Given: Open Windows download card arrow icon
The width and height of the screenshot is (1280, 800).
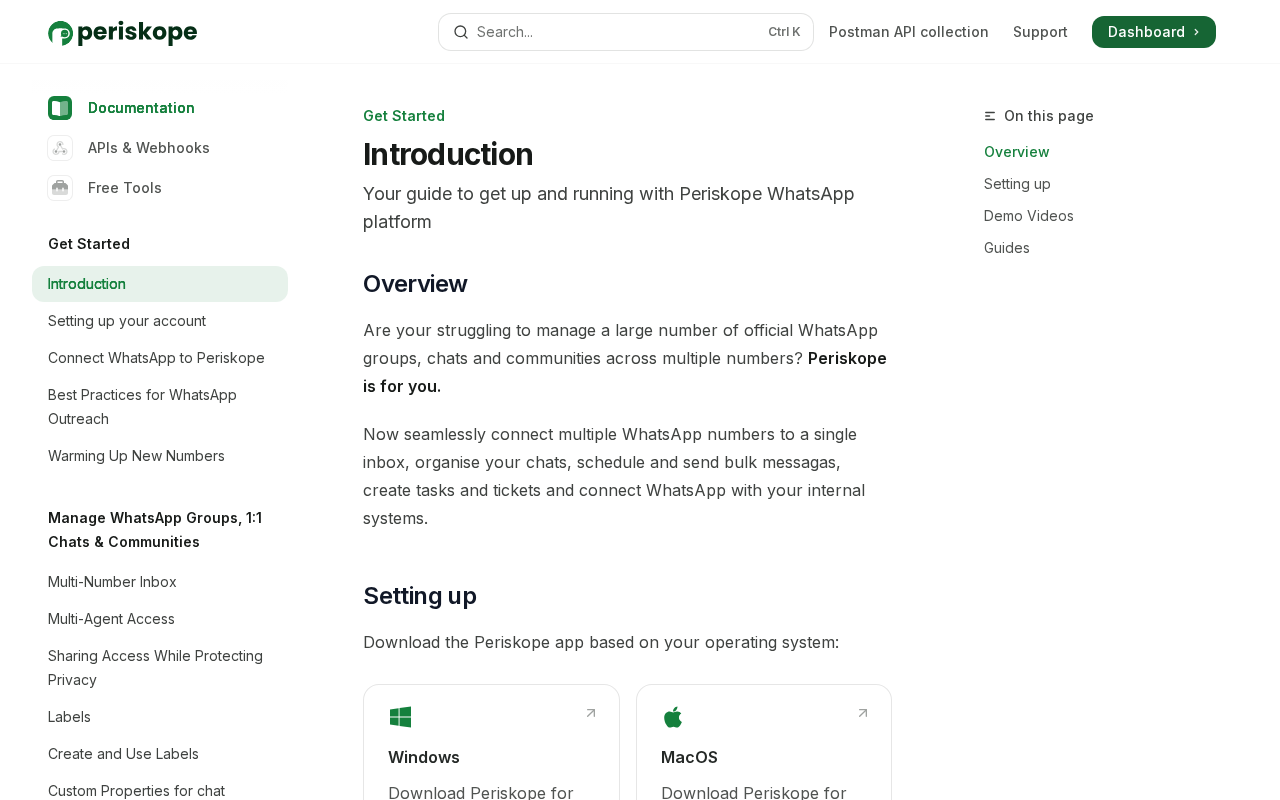Looking at the screenshot, I should tap(591, 713).
